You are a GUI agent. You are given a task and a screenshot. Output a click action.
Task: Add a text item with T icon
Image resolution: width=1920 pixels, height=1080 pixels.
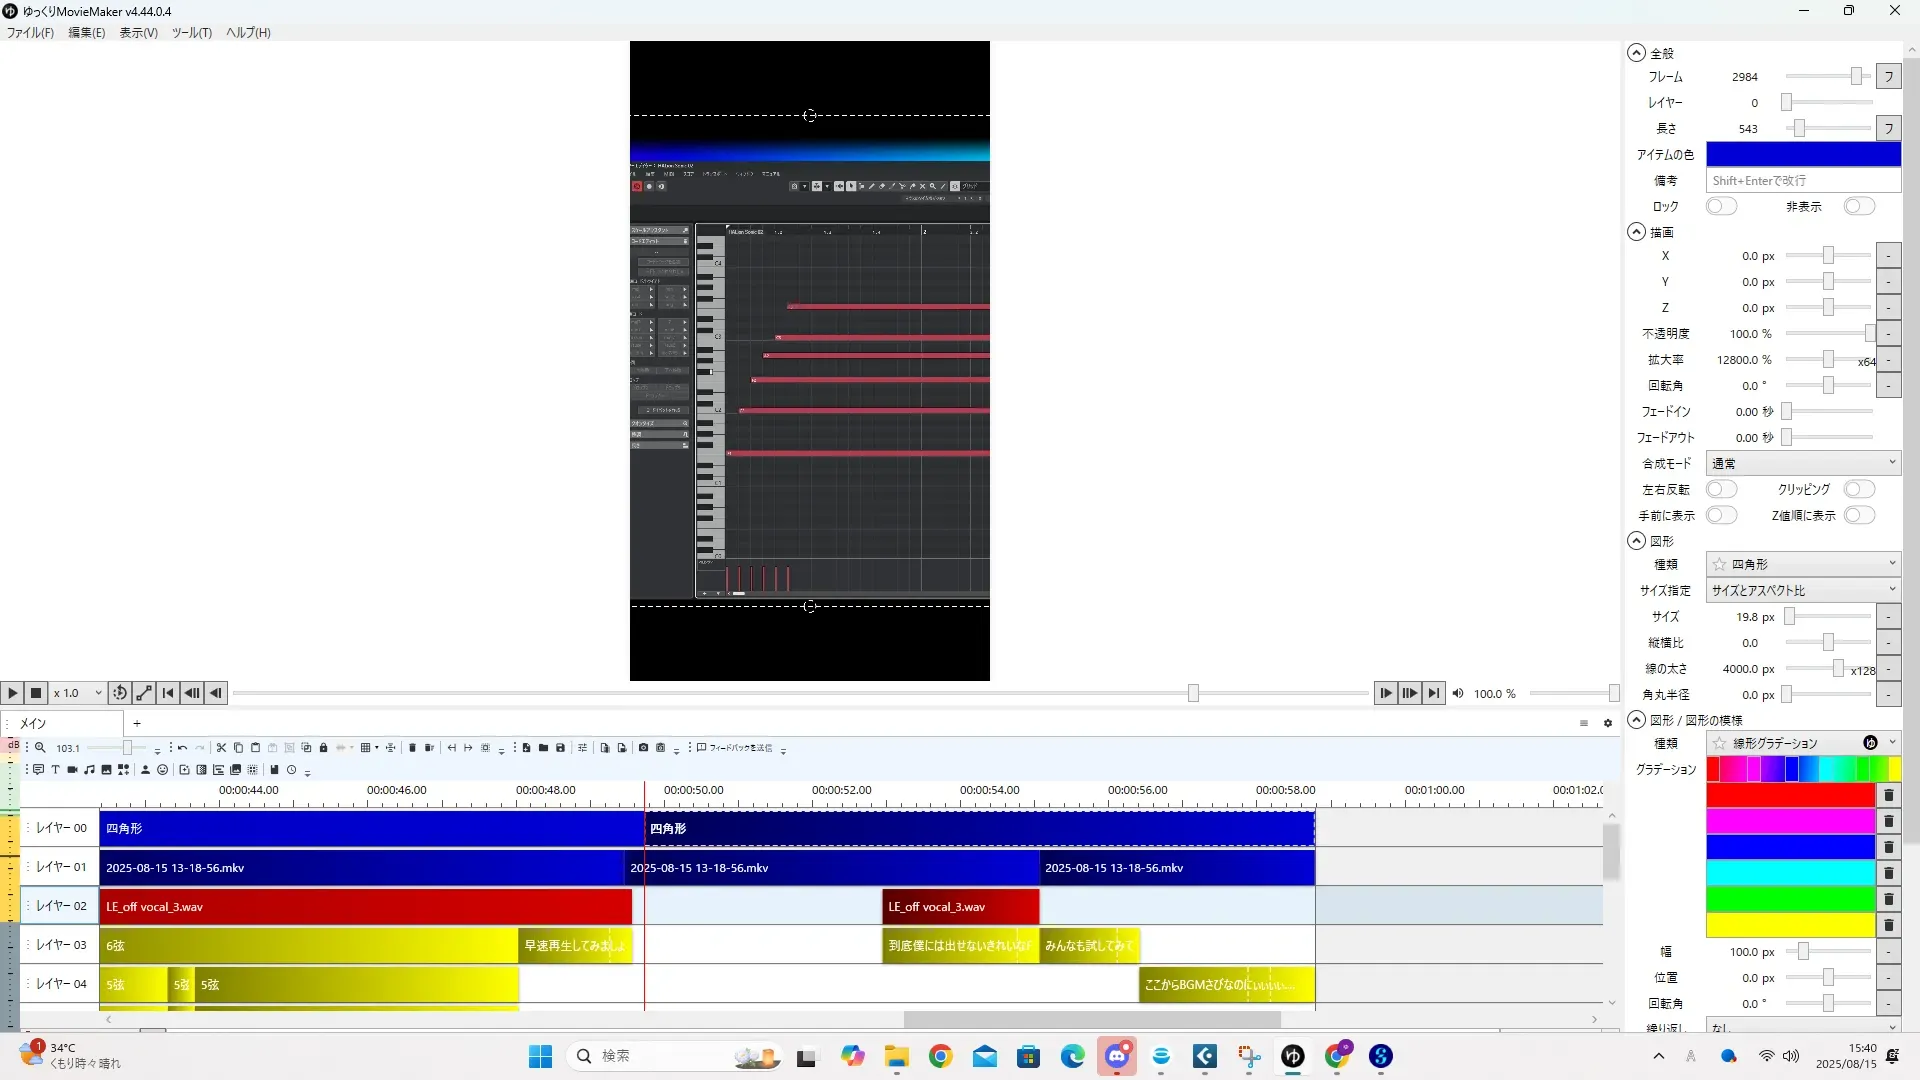tap(55, 770)
